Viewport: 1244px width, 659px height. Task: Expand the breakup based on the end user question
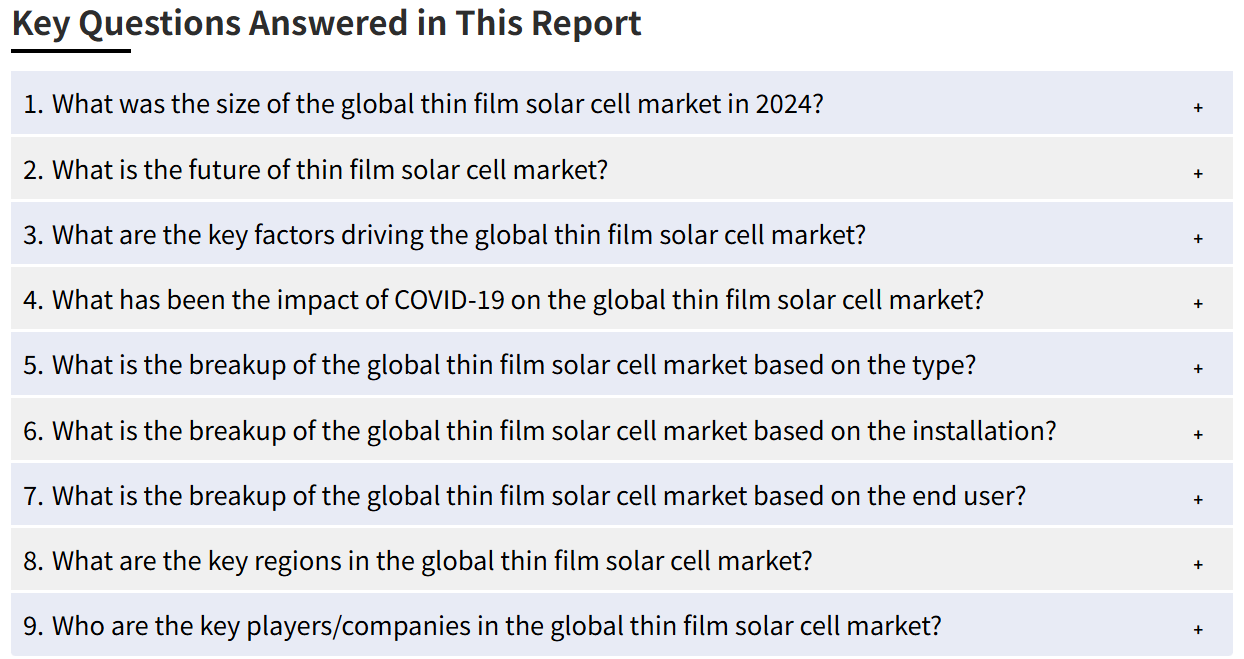(x=621, y=495)
